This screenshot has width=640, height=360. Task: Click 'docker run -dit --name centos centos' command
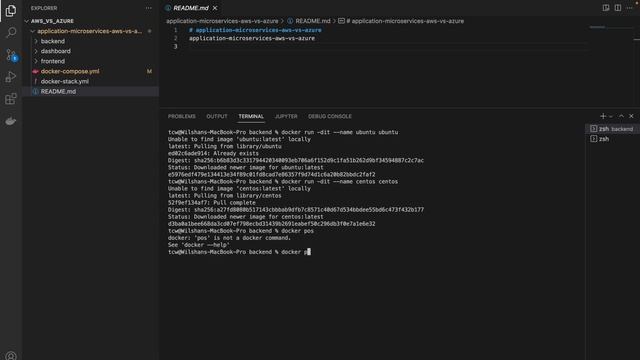(340, 181)
